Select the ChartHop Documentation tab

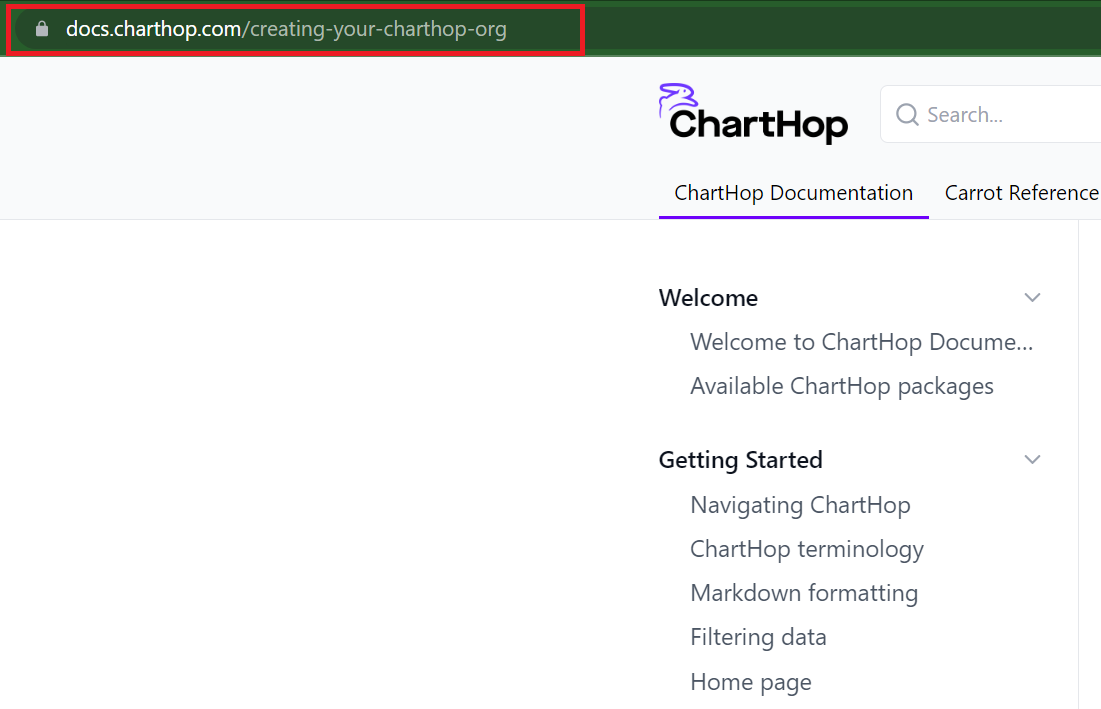click(792, 192)
